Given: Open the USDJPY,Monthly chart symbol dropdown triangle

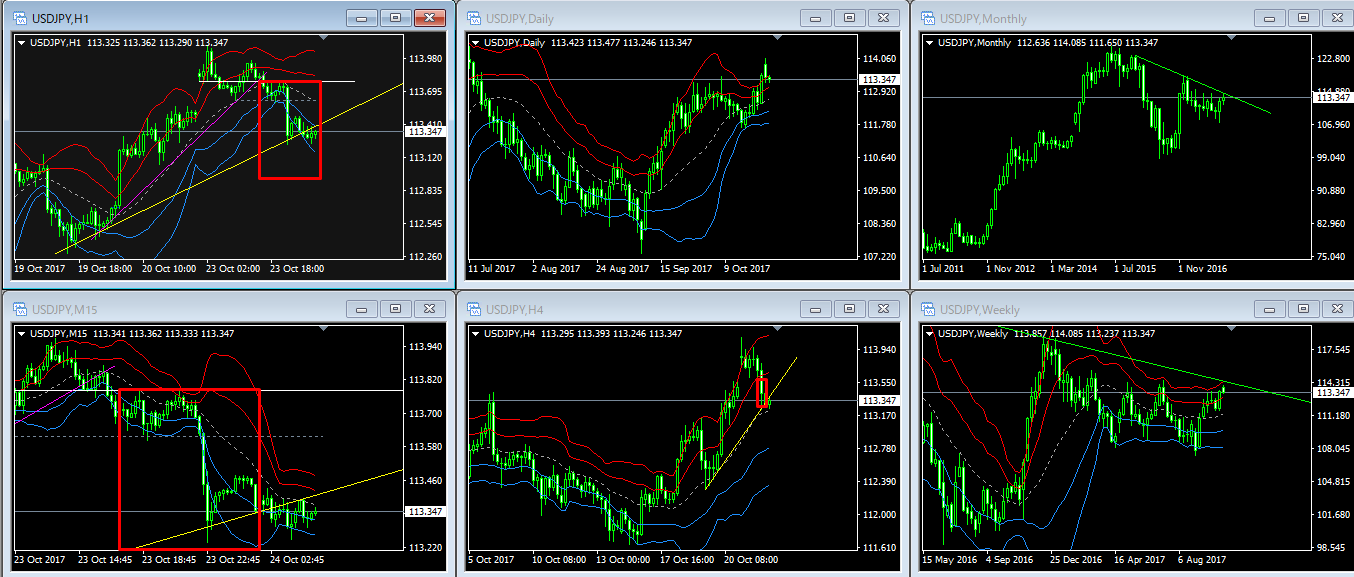Looking at the screenshot, I should pyautogui.click(x=929, y=42).
